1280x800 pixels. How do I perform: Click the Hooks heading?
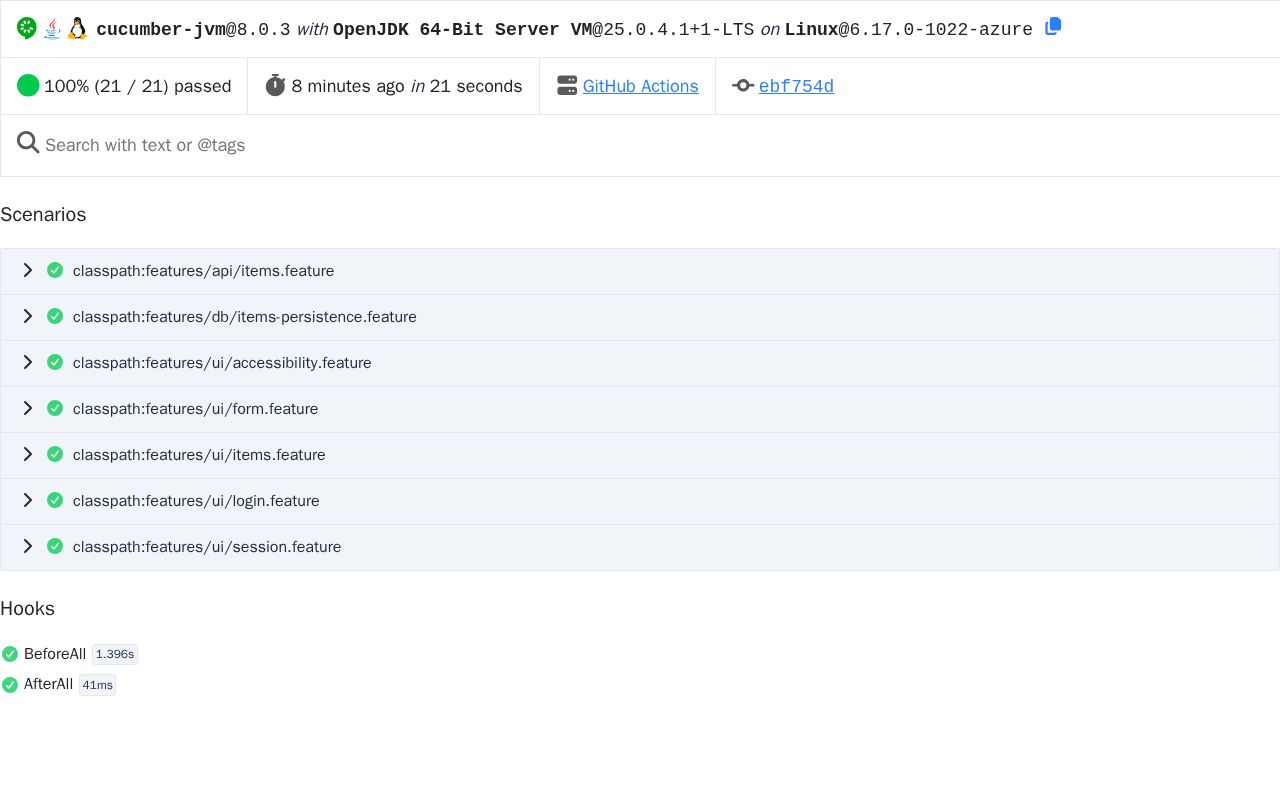[x=27, y=609]
